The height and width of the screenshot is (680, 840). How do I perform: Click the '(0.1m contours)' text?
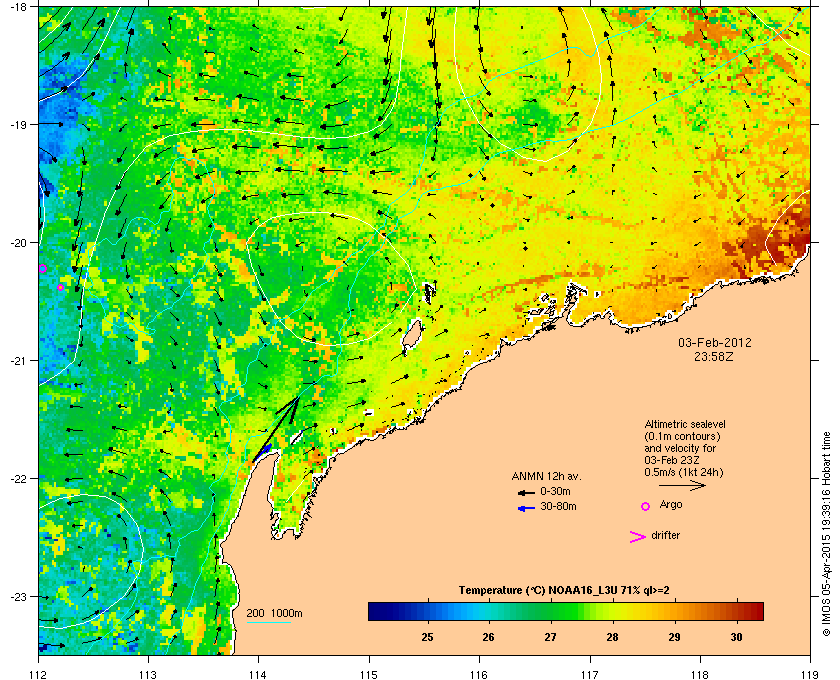pos(682,436)
